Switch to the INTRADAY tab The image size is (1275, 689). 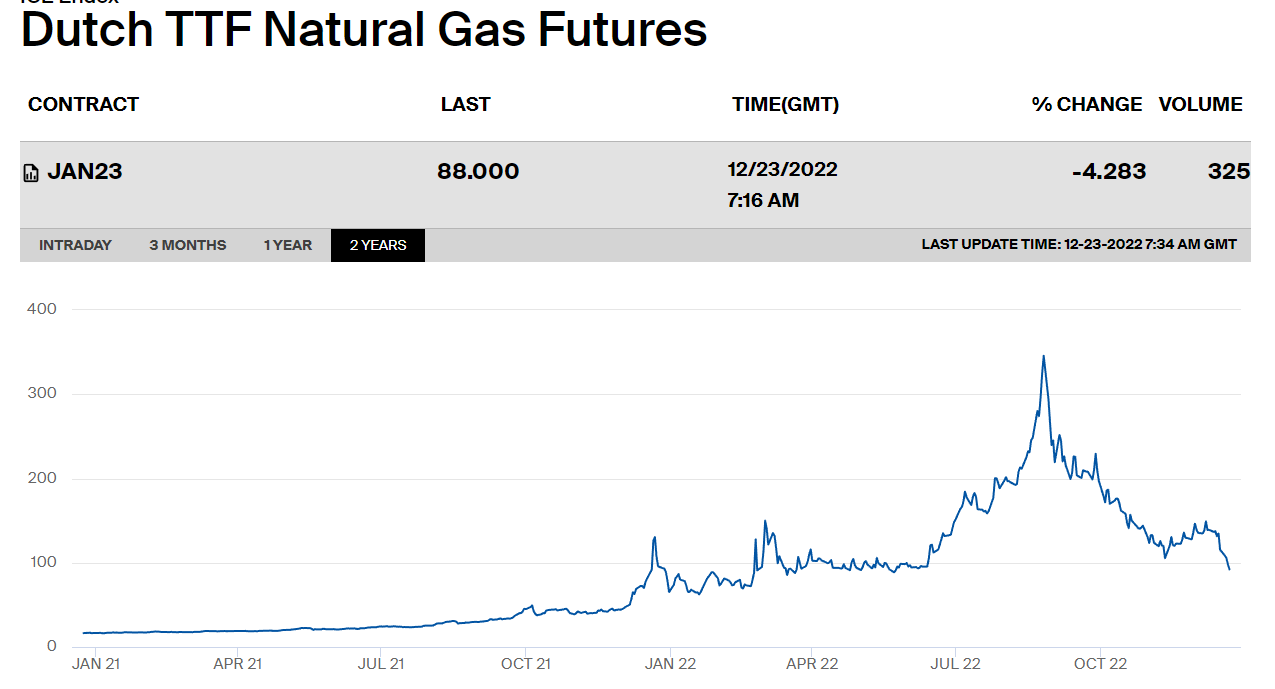point(75,245)
